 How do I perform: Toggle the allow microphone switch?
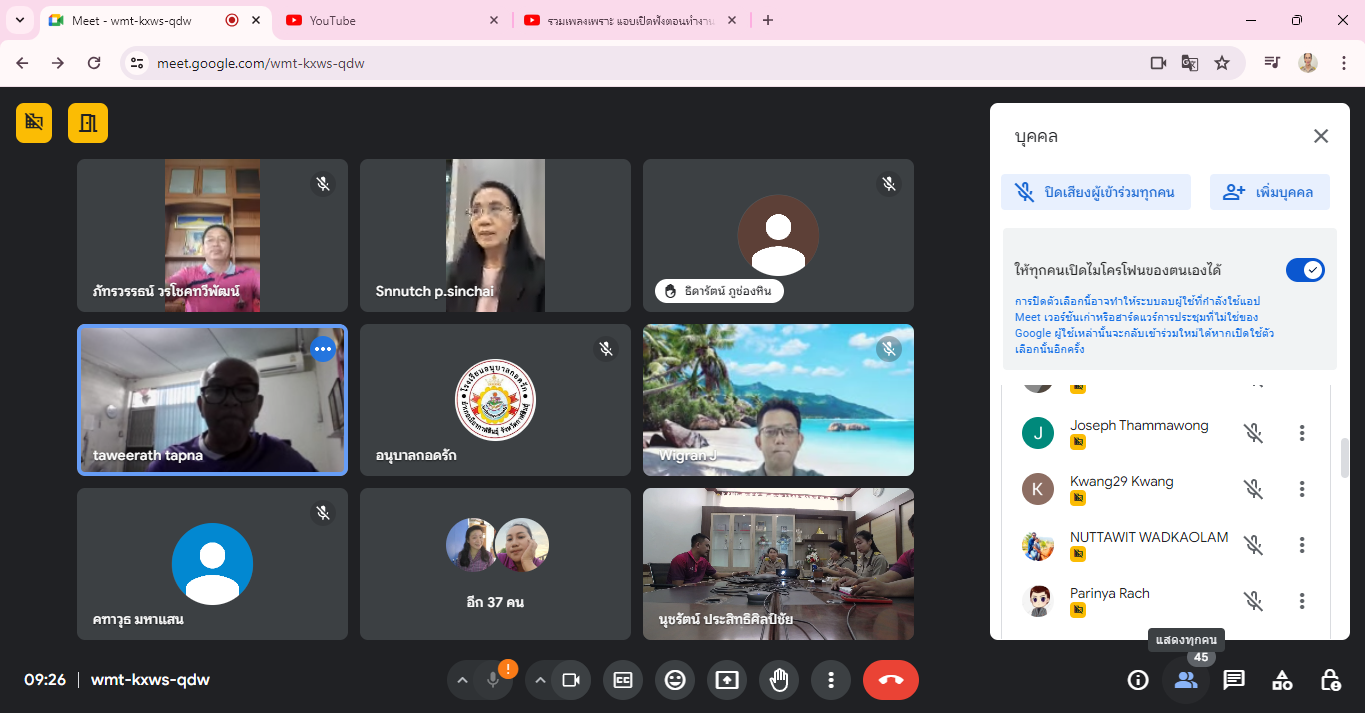[x=1305, y=270]
